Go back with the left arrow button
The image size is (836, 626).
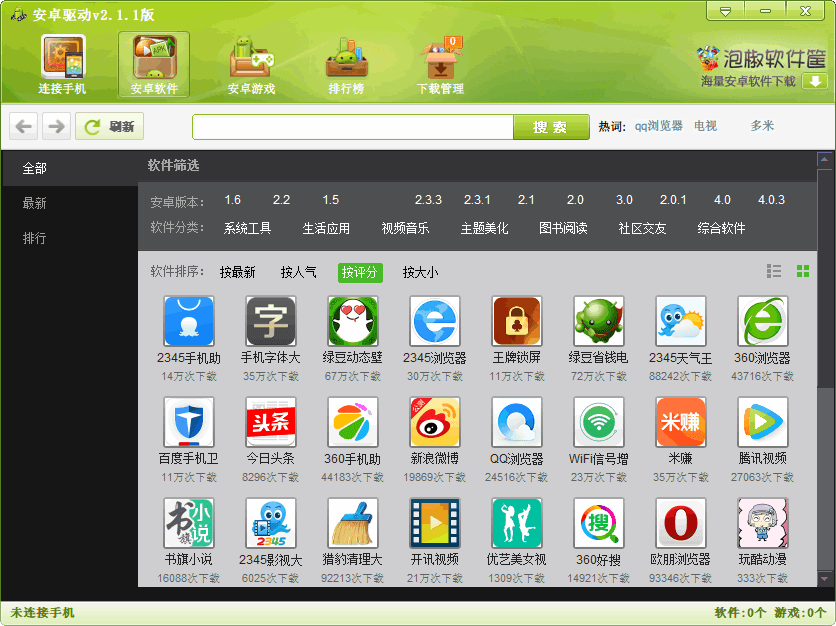[x=23, y=126]
